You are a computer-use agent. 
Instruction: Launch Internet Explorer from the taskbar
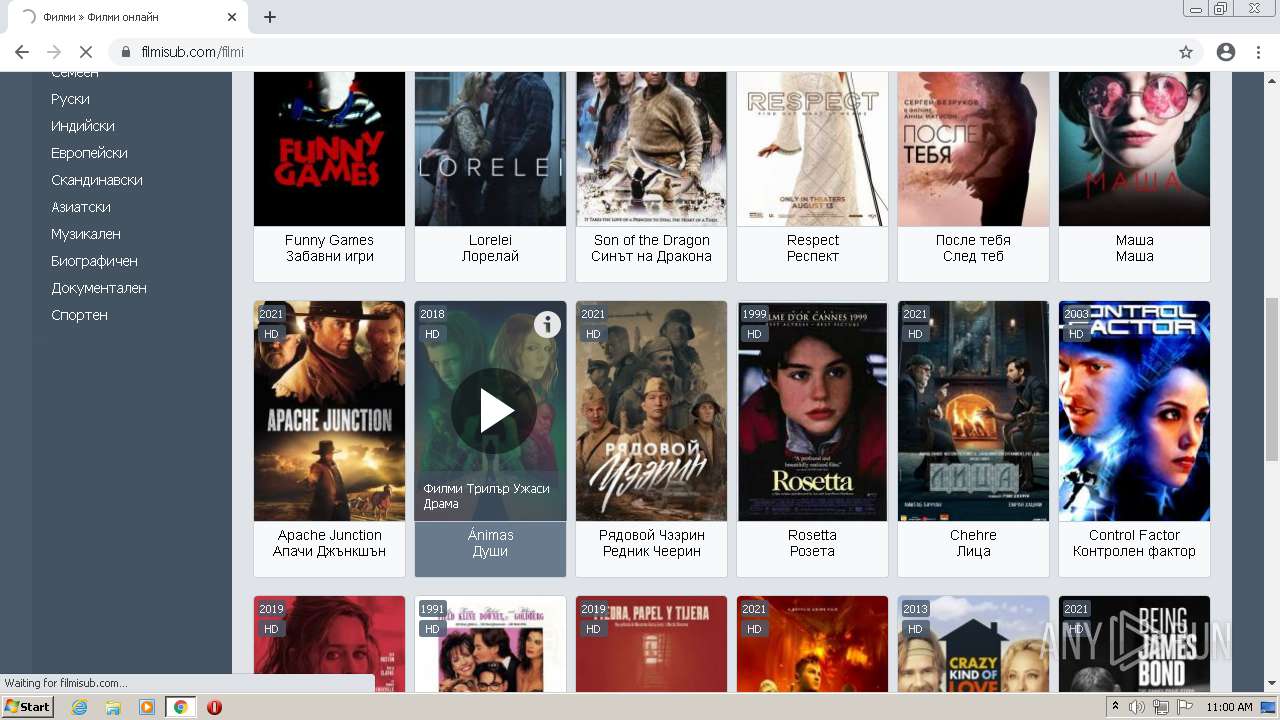(x=79, y=707)
